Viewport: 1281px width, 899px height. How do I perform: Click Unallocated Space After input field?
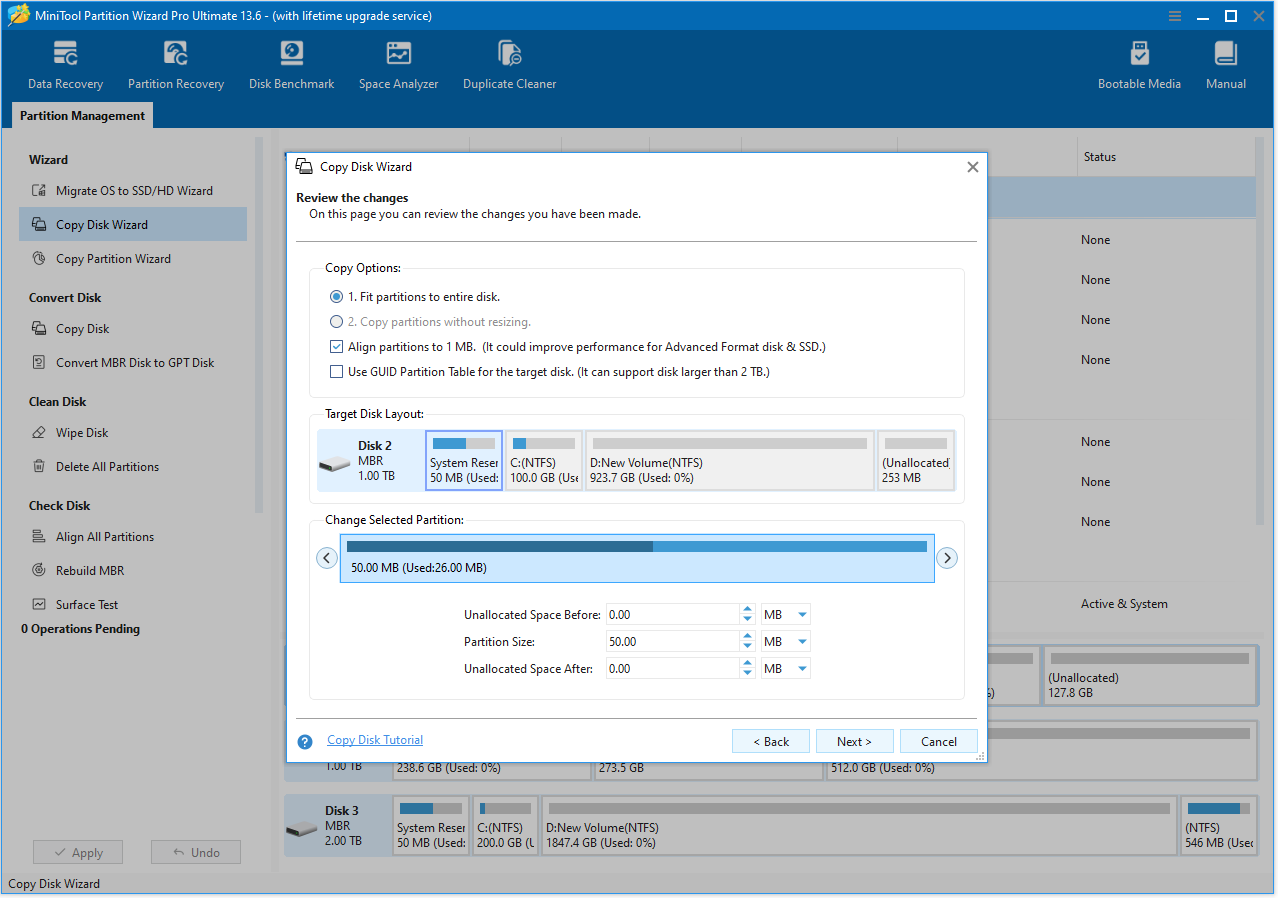pos(672,669)
